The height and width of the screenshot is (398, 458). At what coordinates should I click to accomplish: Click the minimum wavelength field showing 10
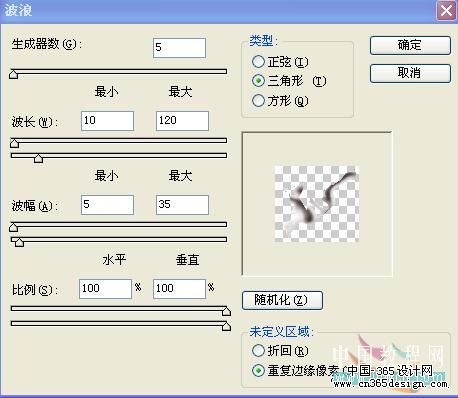[107, 121]
